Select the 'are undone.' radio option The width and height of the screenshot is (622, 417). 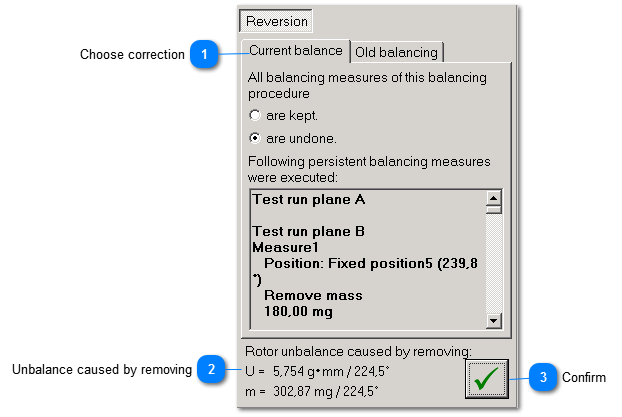(x=255, y=138)
